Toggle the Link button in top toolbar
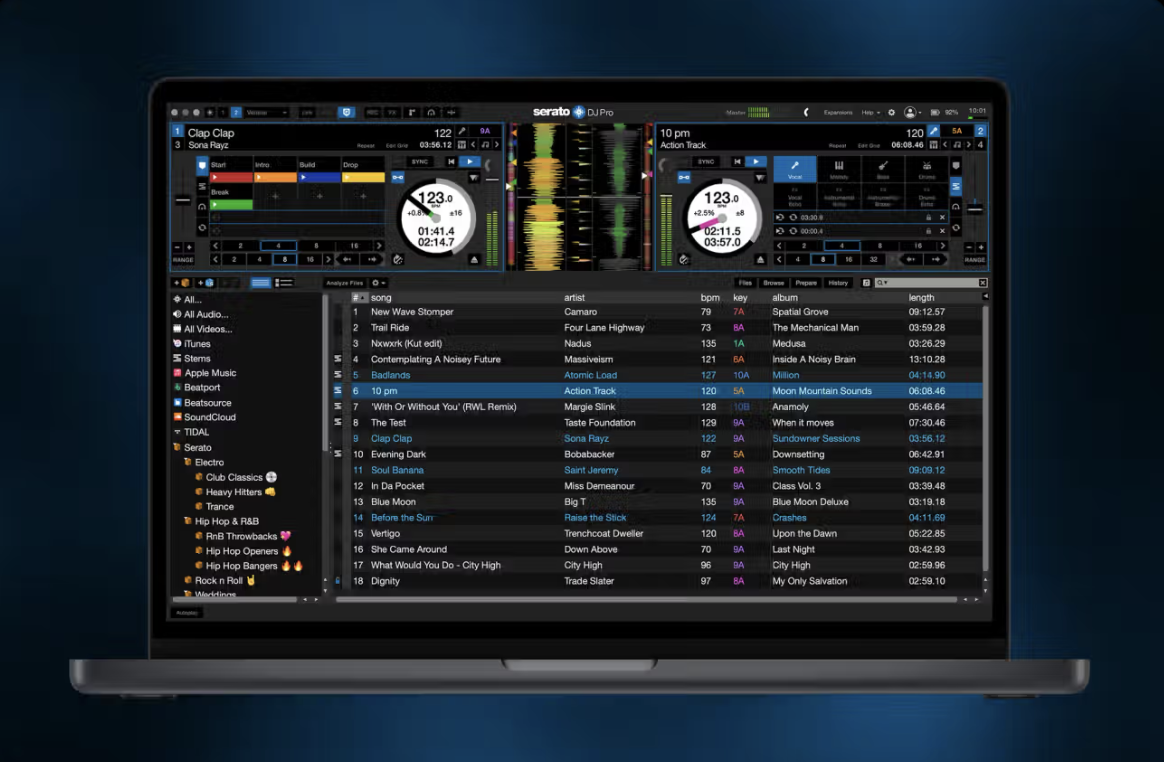This screenshot has height=762, width=1164. click(x=307, y=113)
